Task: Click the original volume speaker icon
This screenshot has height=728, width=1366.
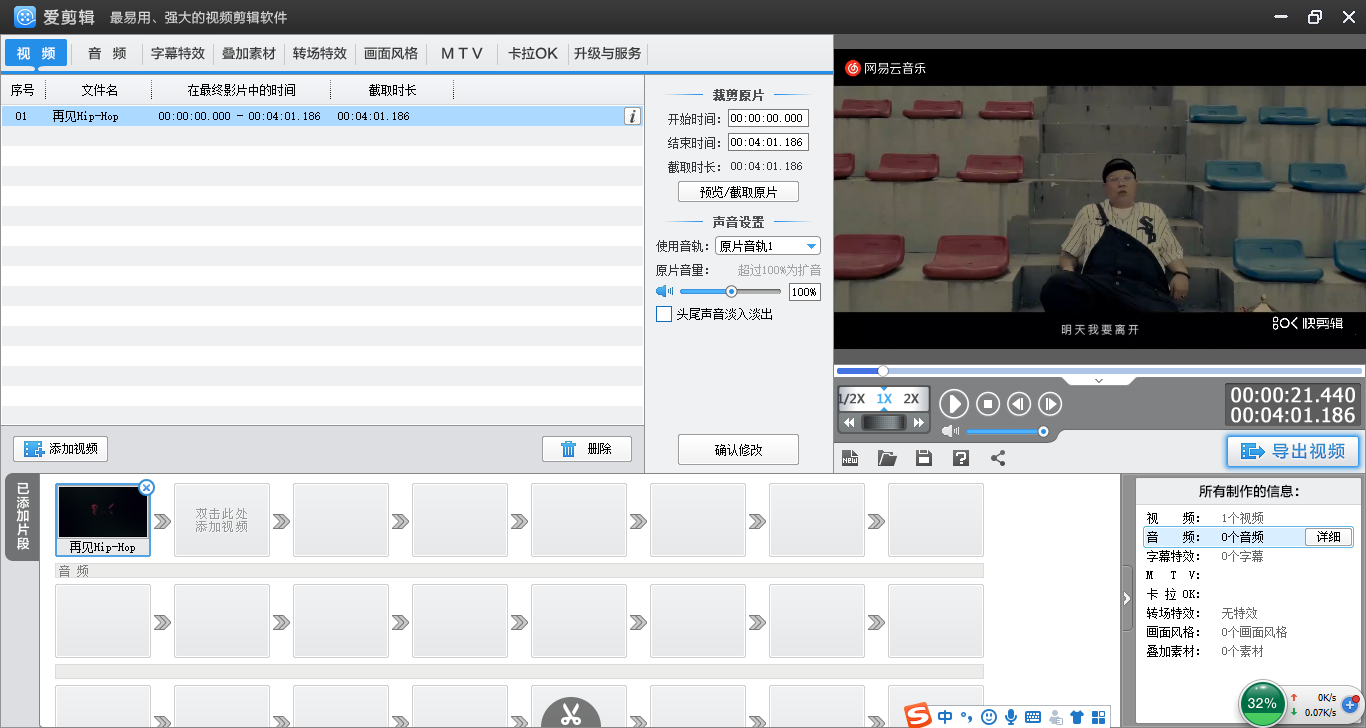Action: 665,291
